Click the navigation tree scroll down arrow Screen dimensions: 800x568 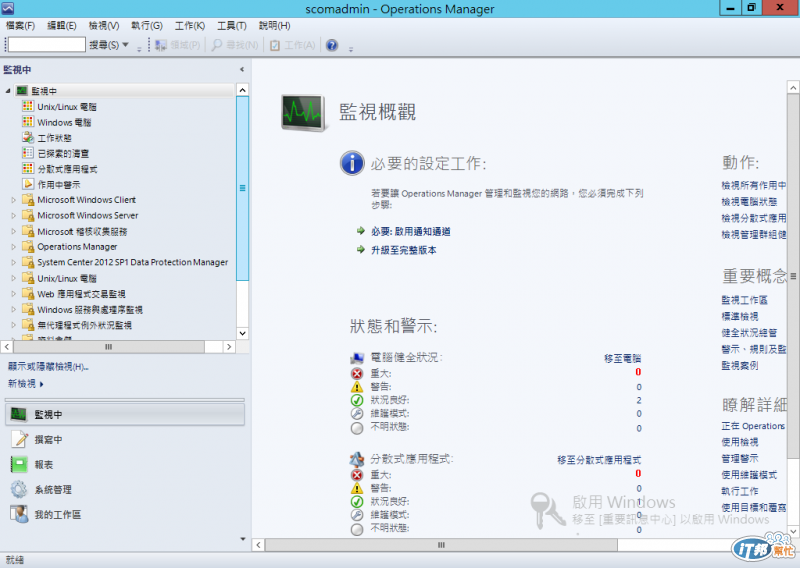pos(242,334)
